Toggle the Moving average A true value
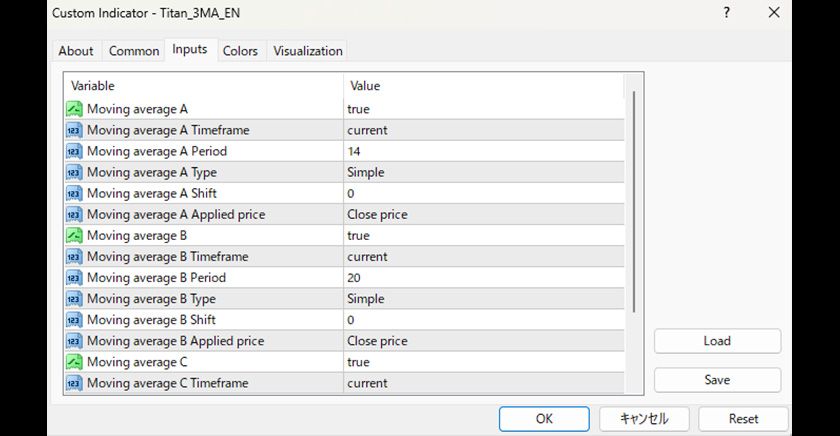Screen dimensions: 840x436 (358, 109)
